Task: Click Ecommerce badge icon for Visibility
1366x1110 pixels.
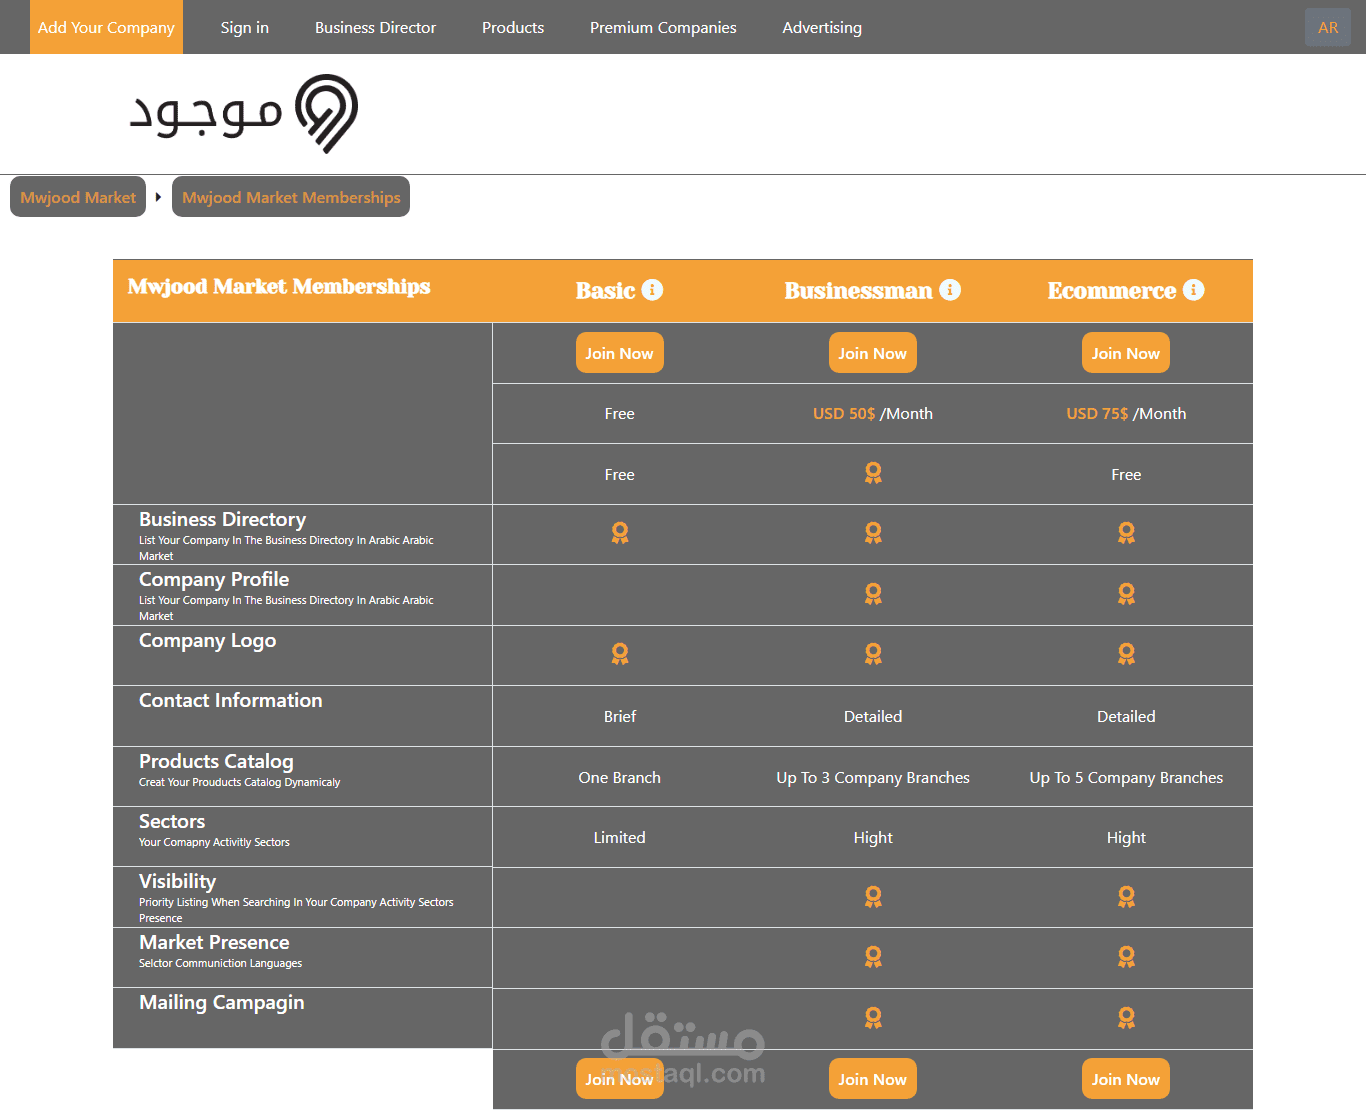Action: click(x=1126, y=897)
